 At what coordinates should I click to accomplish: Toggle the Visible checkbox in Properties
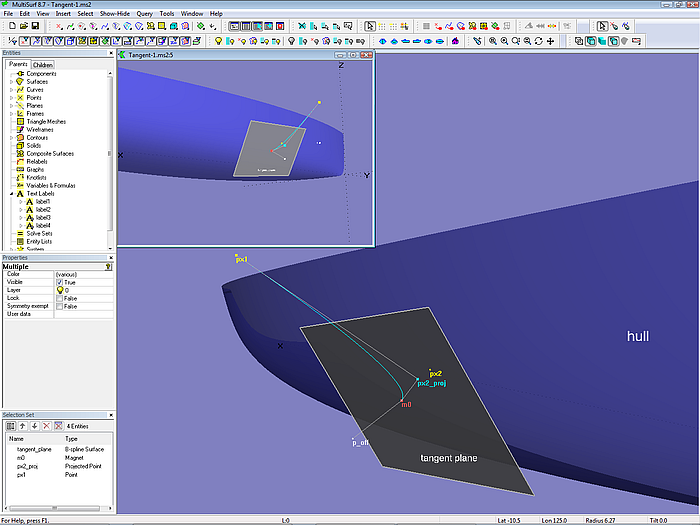coord(60,283)
